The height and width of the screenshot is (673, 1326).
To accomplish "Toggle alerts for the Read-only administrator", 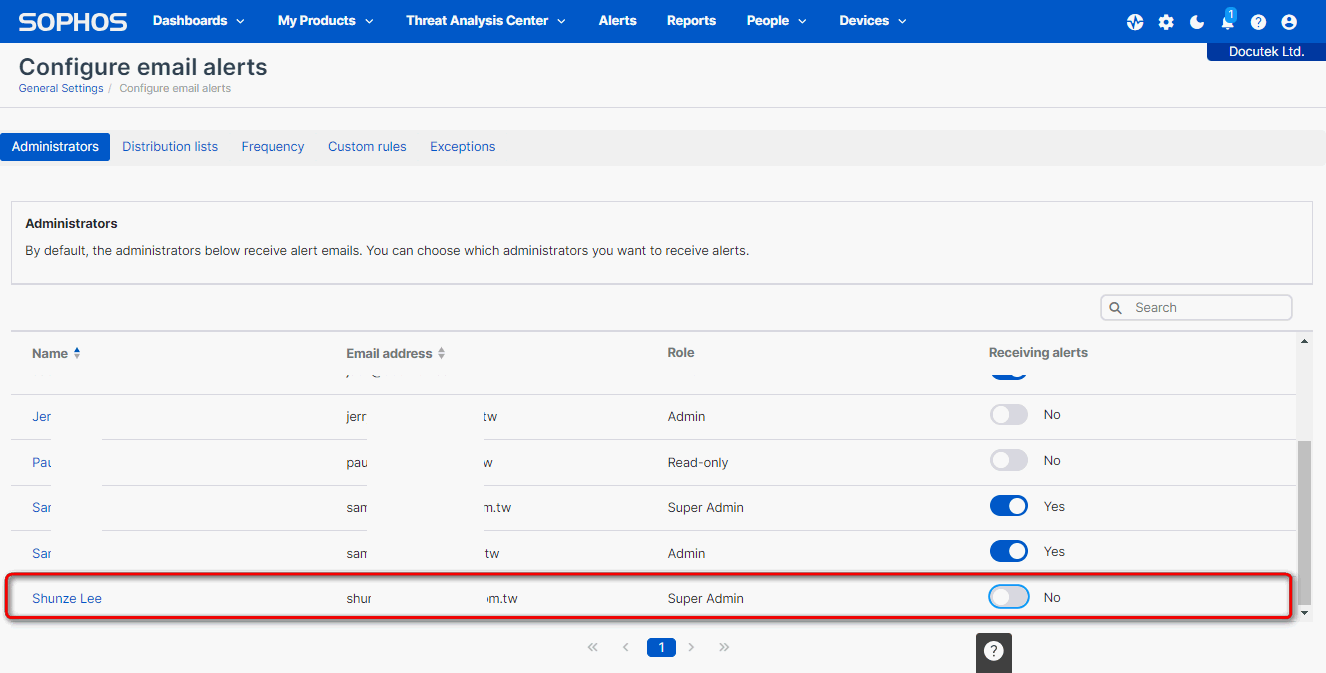I will coord(1008,460).
